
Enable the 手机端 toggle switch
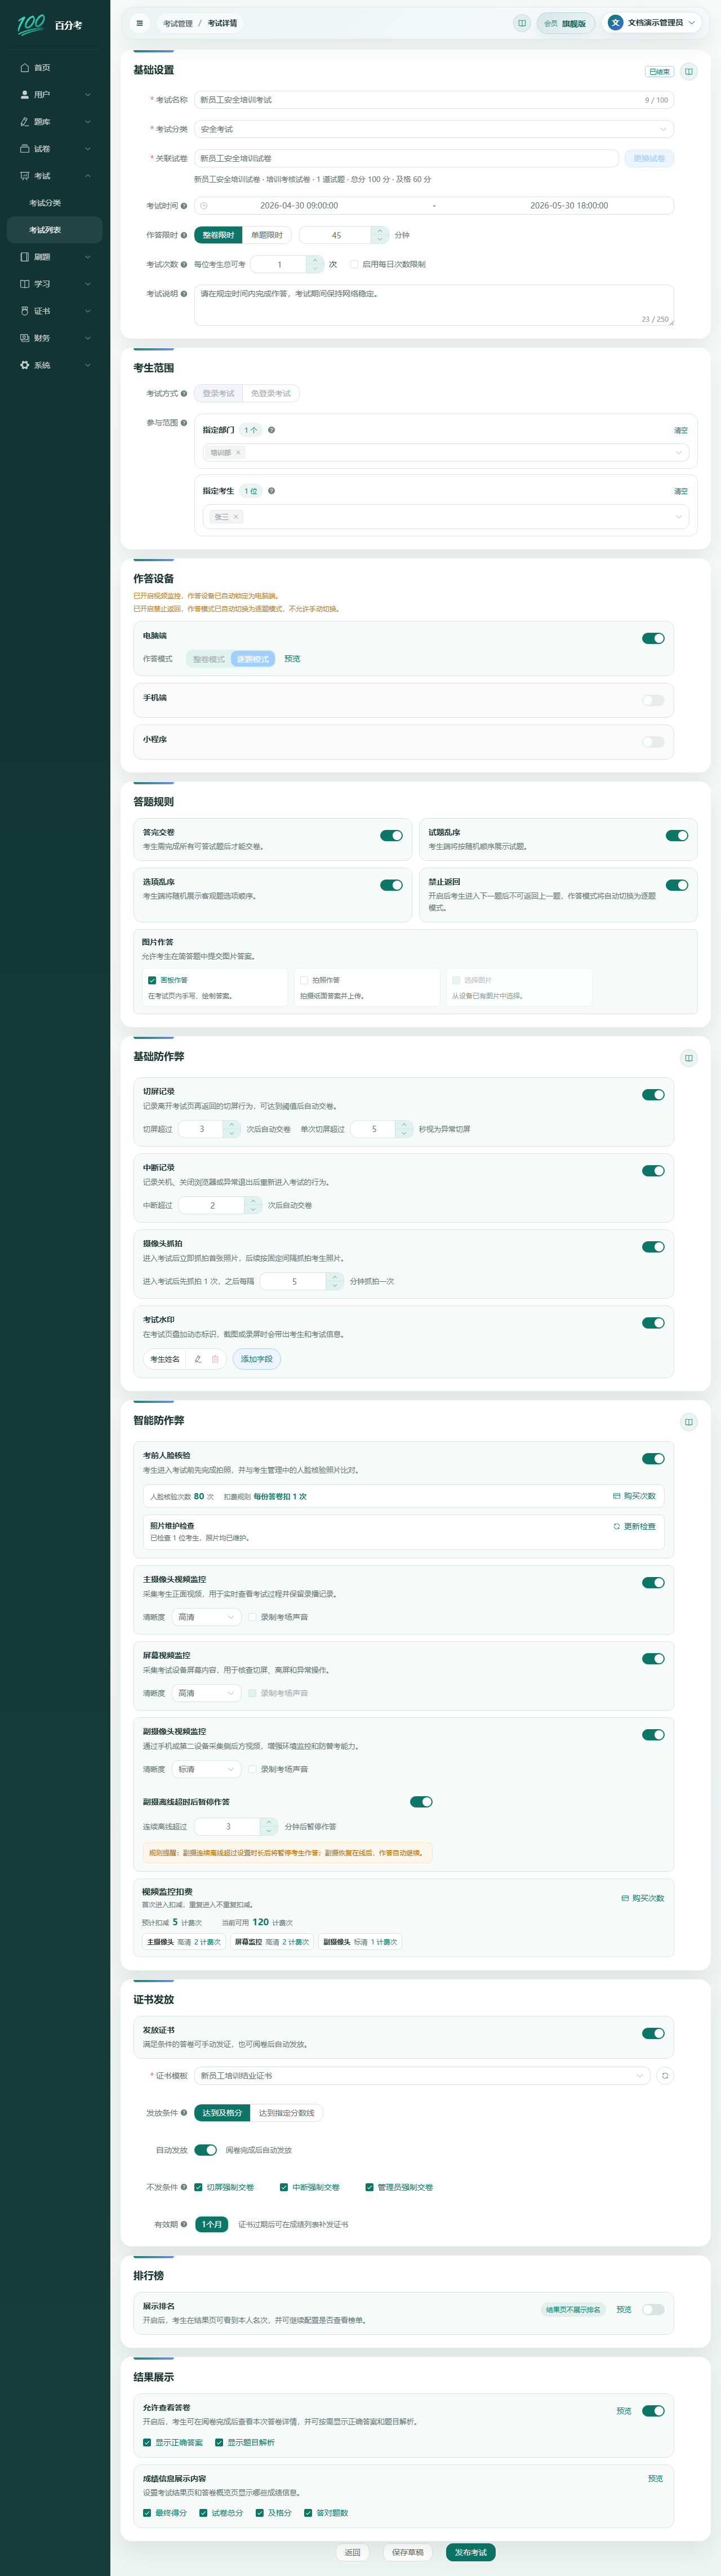tap(653, 700)
